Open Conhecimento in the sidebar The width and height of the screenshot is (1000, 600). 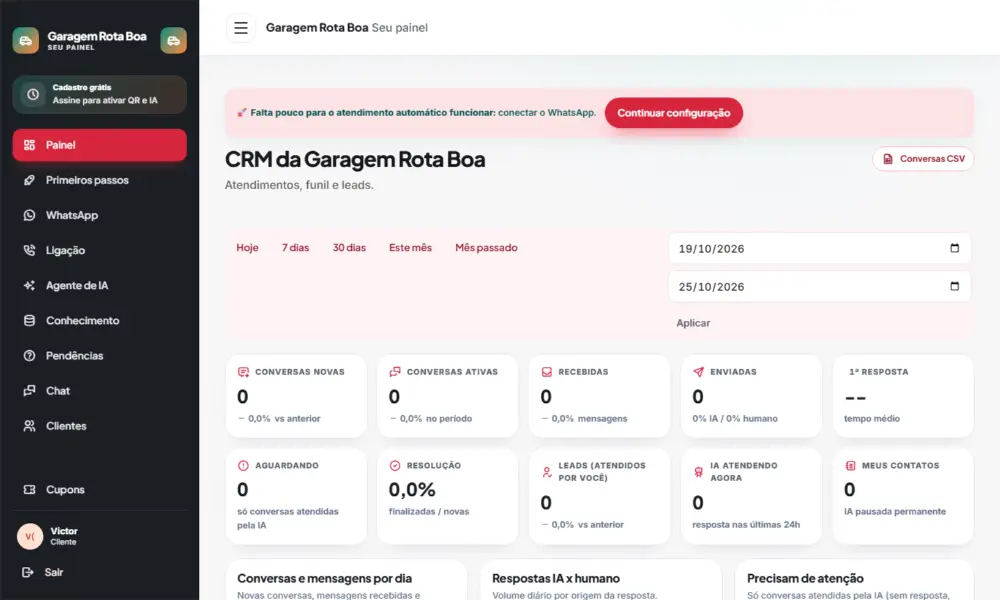pos(99,320)
